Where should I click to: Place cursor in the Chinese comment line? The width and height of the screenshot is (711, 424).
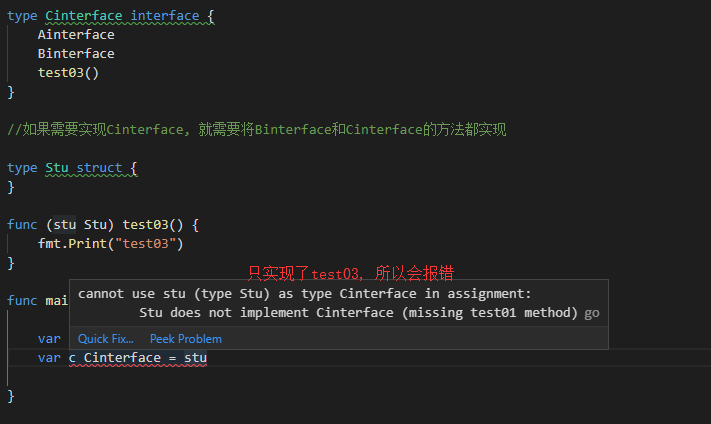pos(257,130)
